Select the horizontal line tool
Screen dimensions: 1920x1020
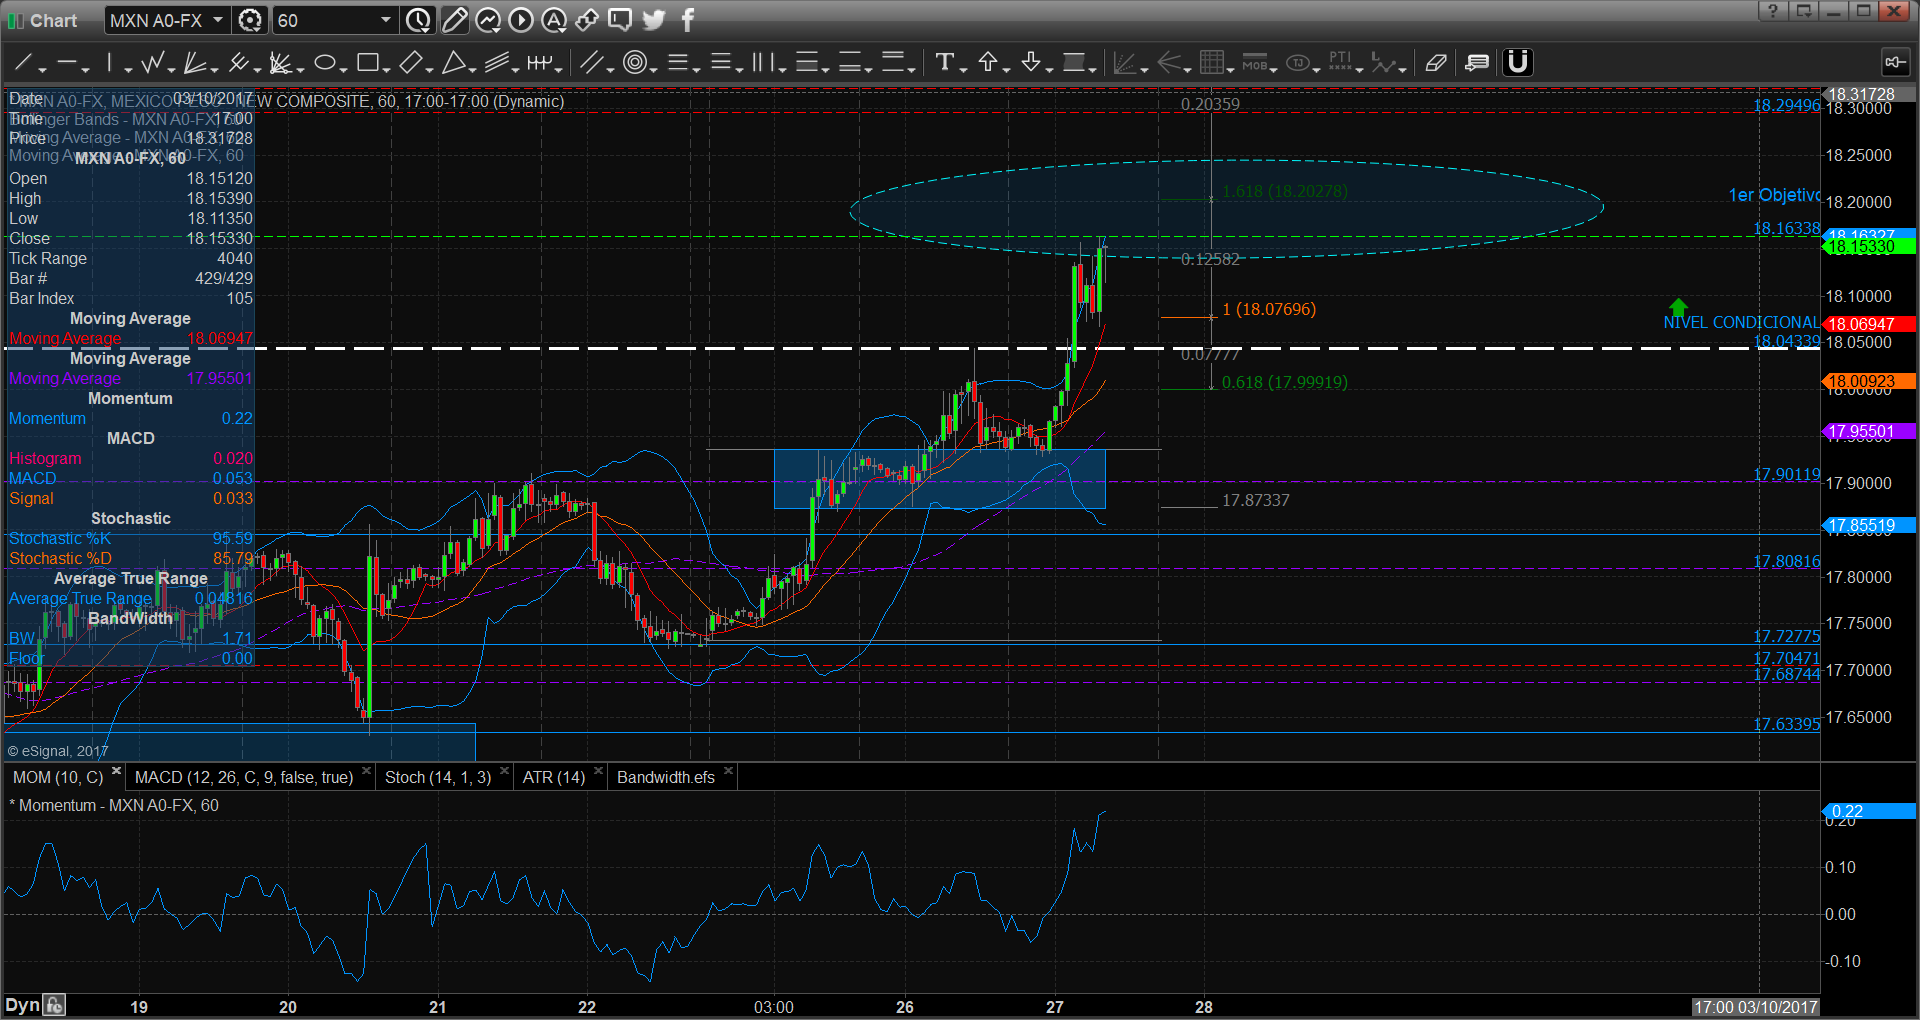click(67, 63)
